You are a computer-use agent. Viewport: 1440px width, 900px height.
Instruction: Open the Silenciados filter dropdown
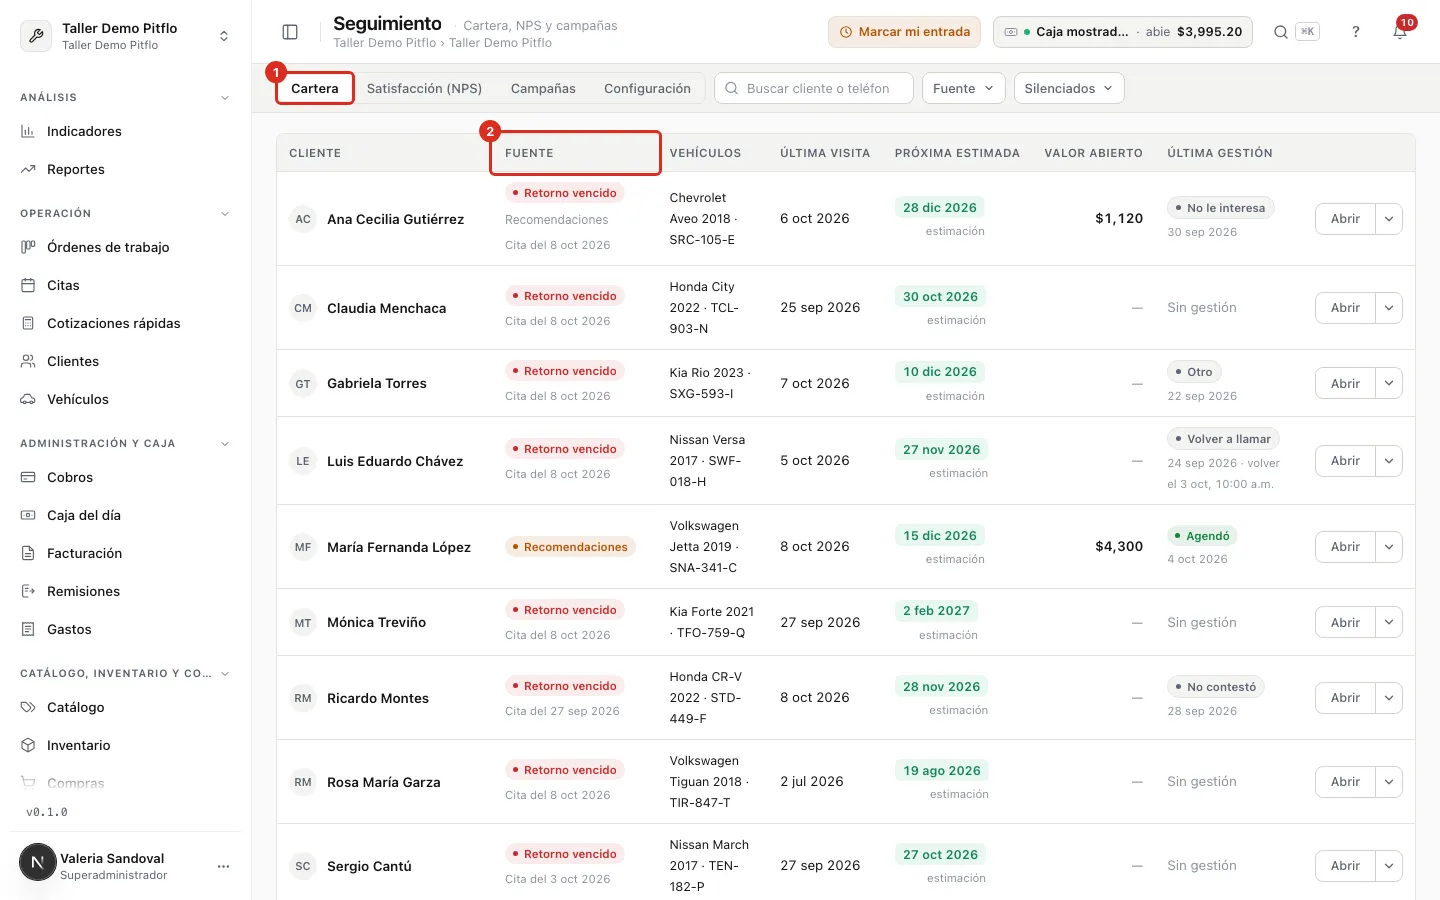click(x=1069, y=88)
